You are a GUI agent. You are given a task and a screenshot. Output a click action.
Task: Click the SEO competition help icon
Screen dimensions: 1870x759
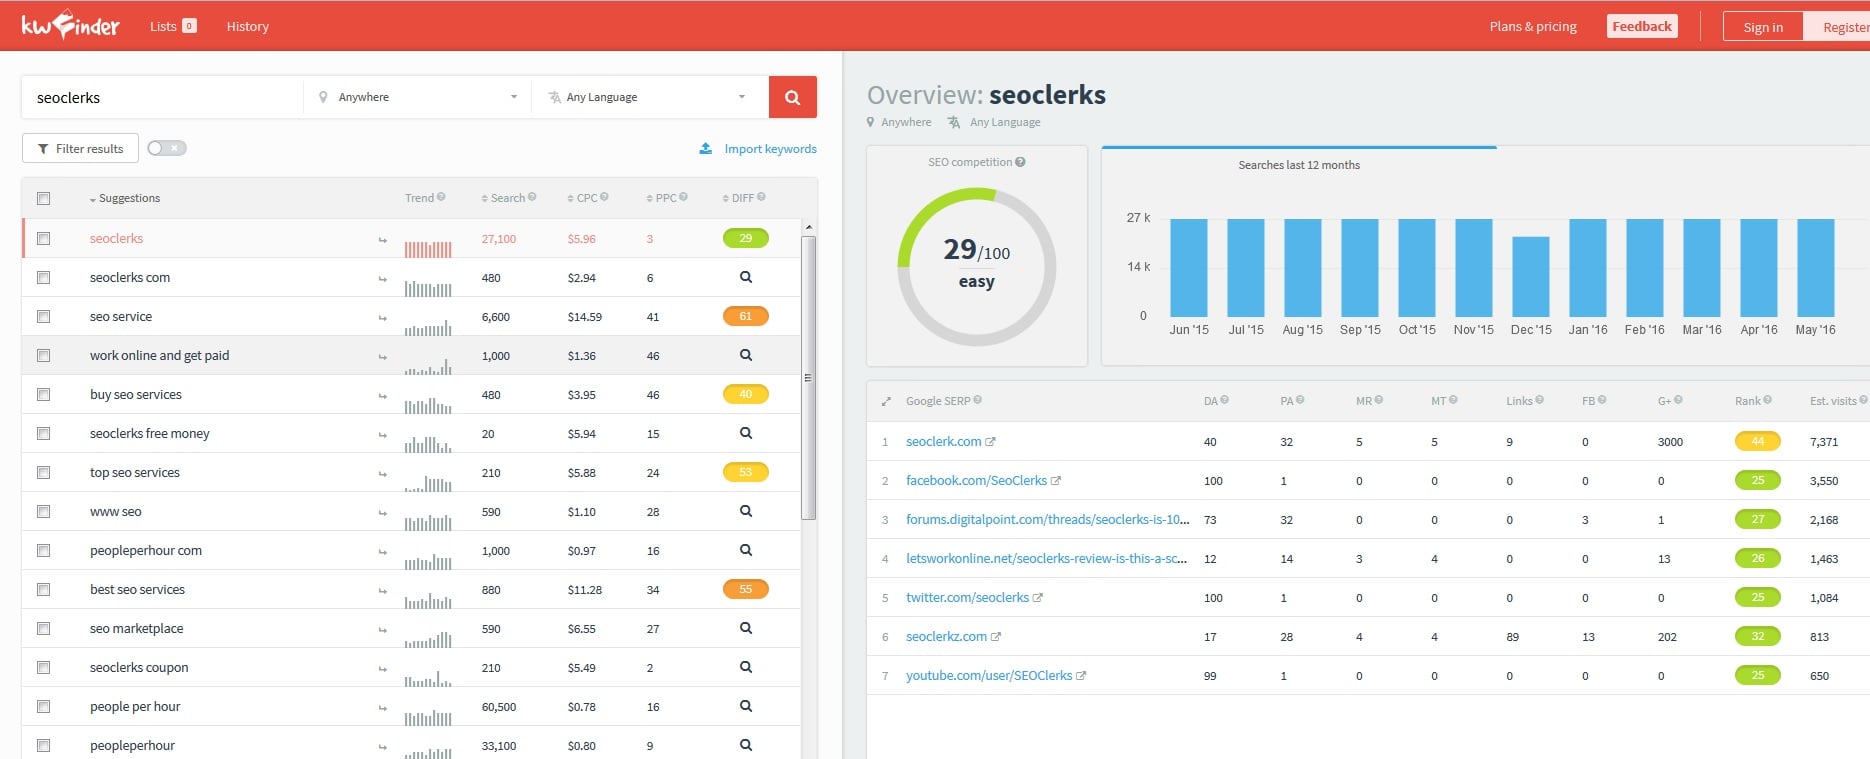click(x=1020, y=162)
